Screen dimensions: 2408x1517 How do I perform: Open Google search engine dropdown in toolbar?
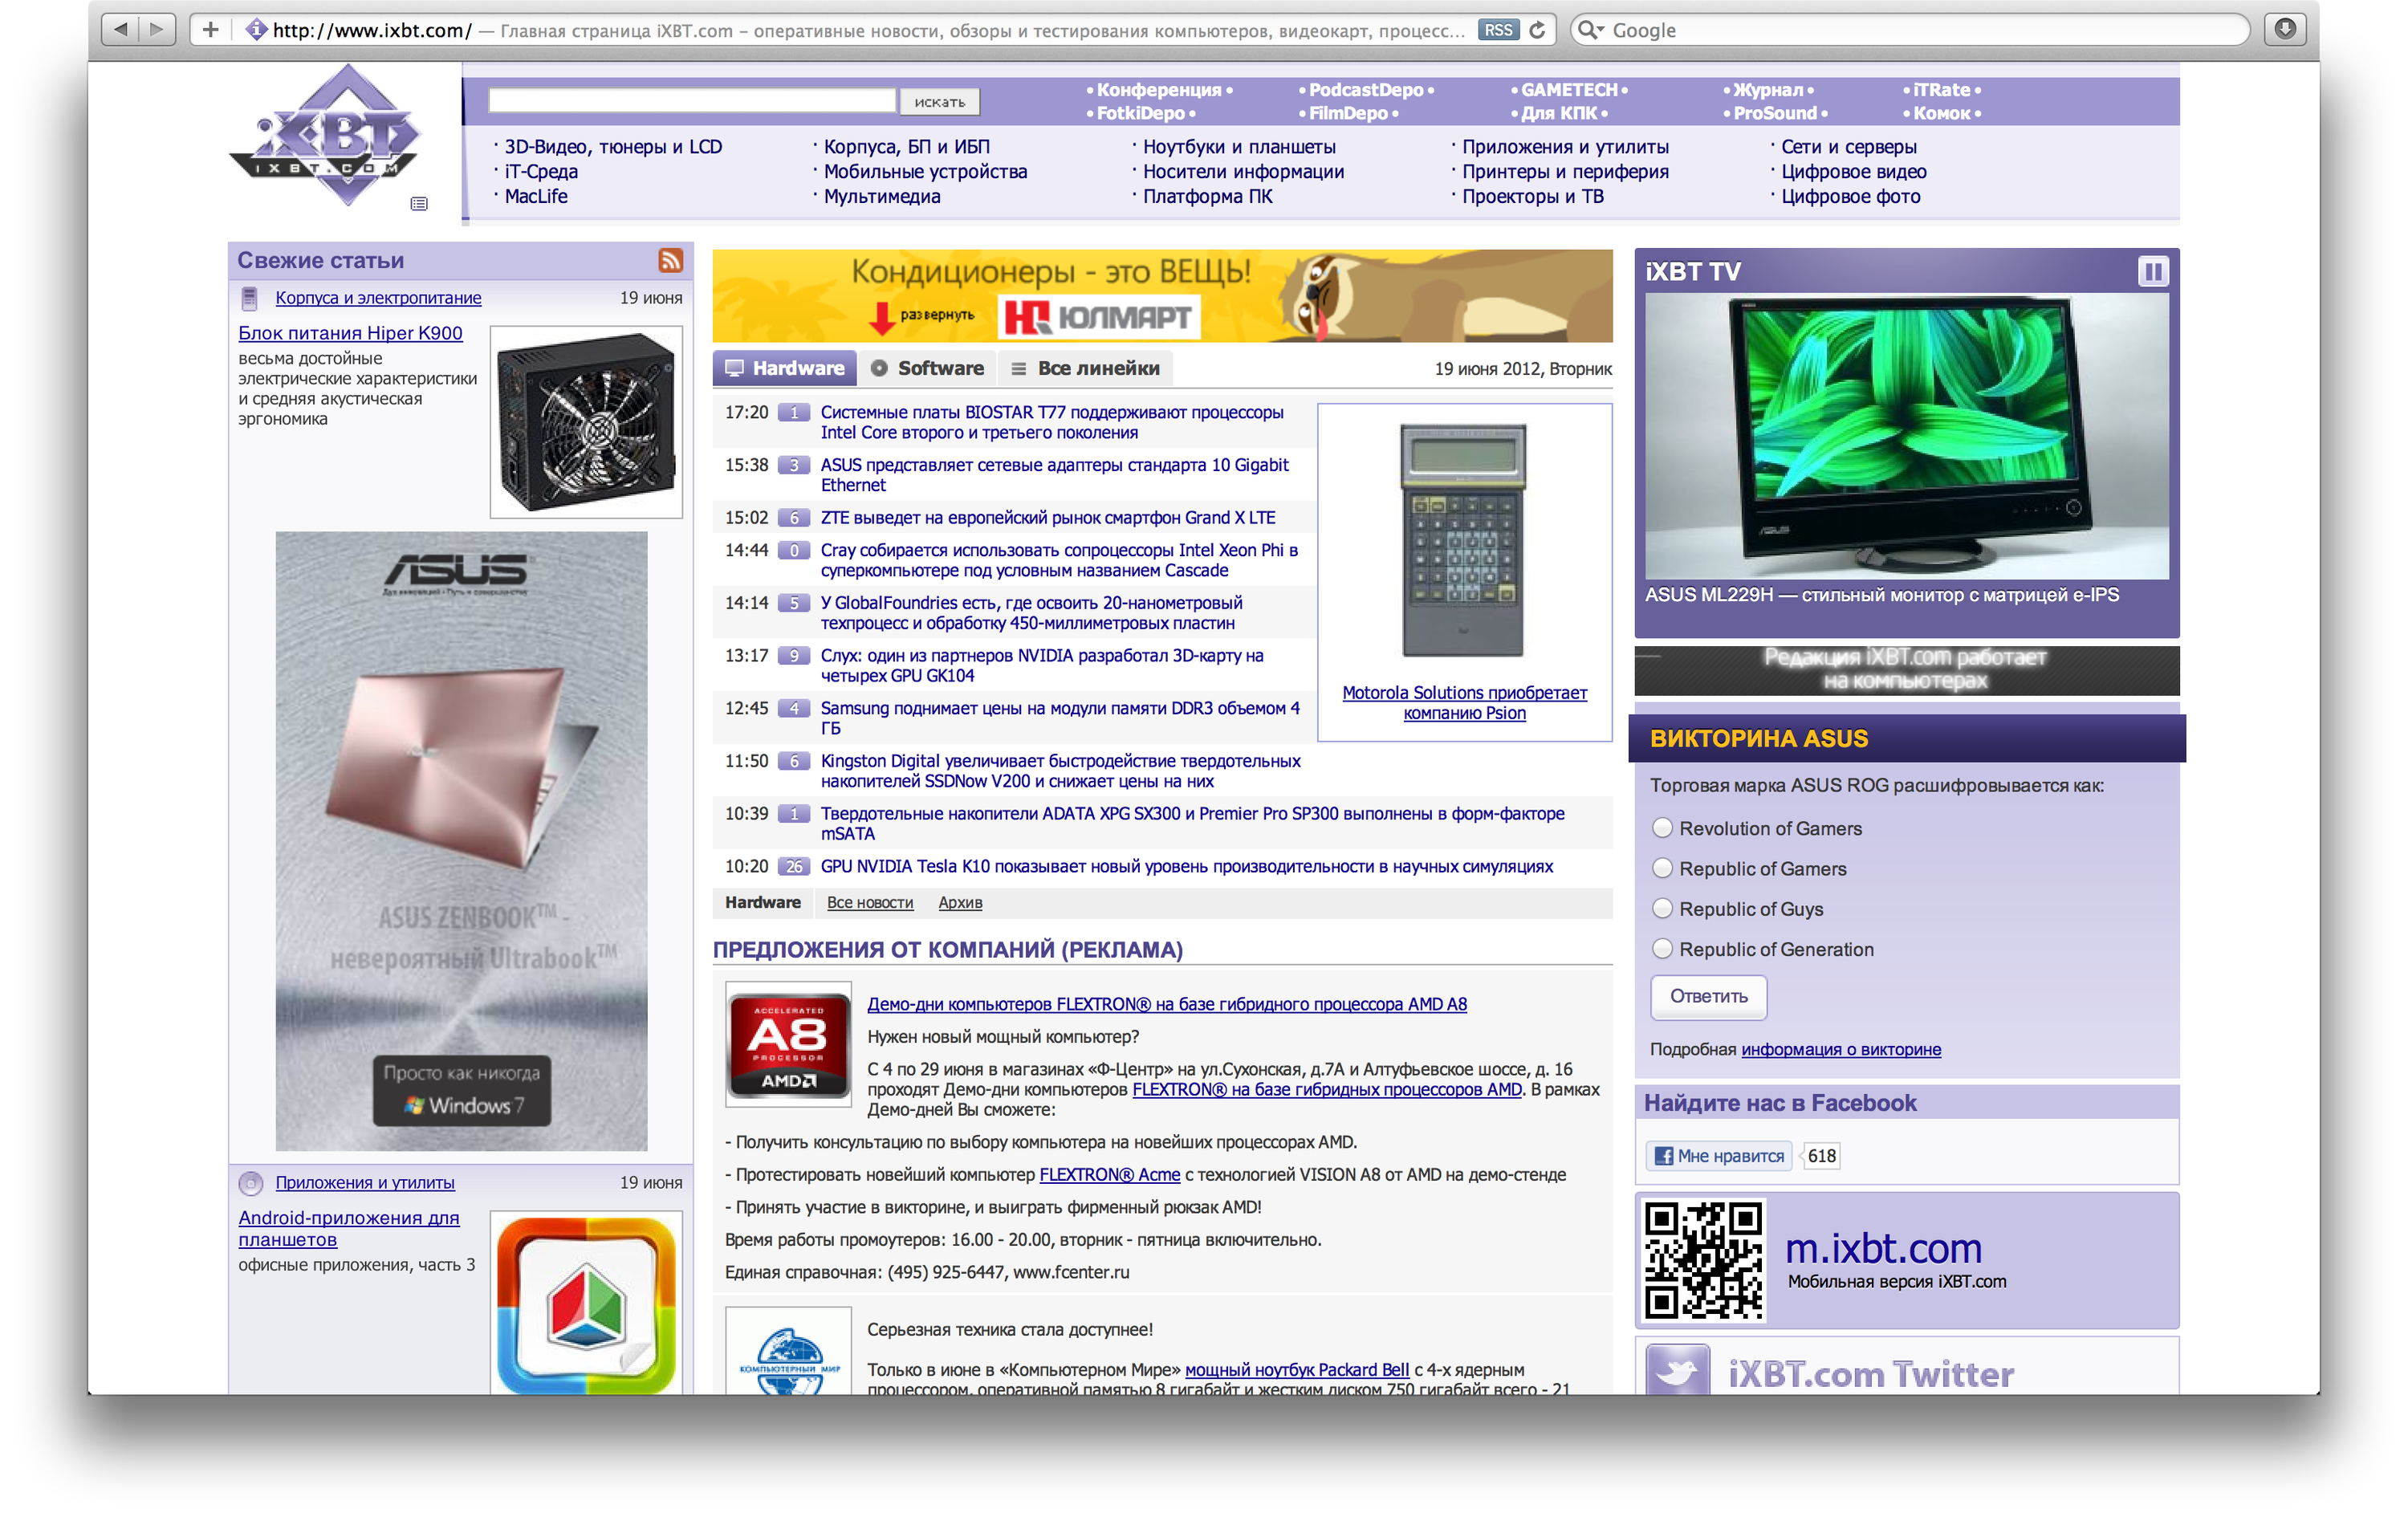1590,30
